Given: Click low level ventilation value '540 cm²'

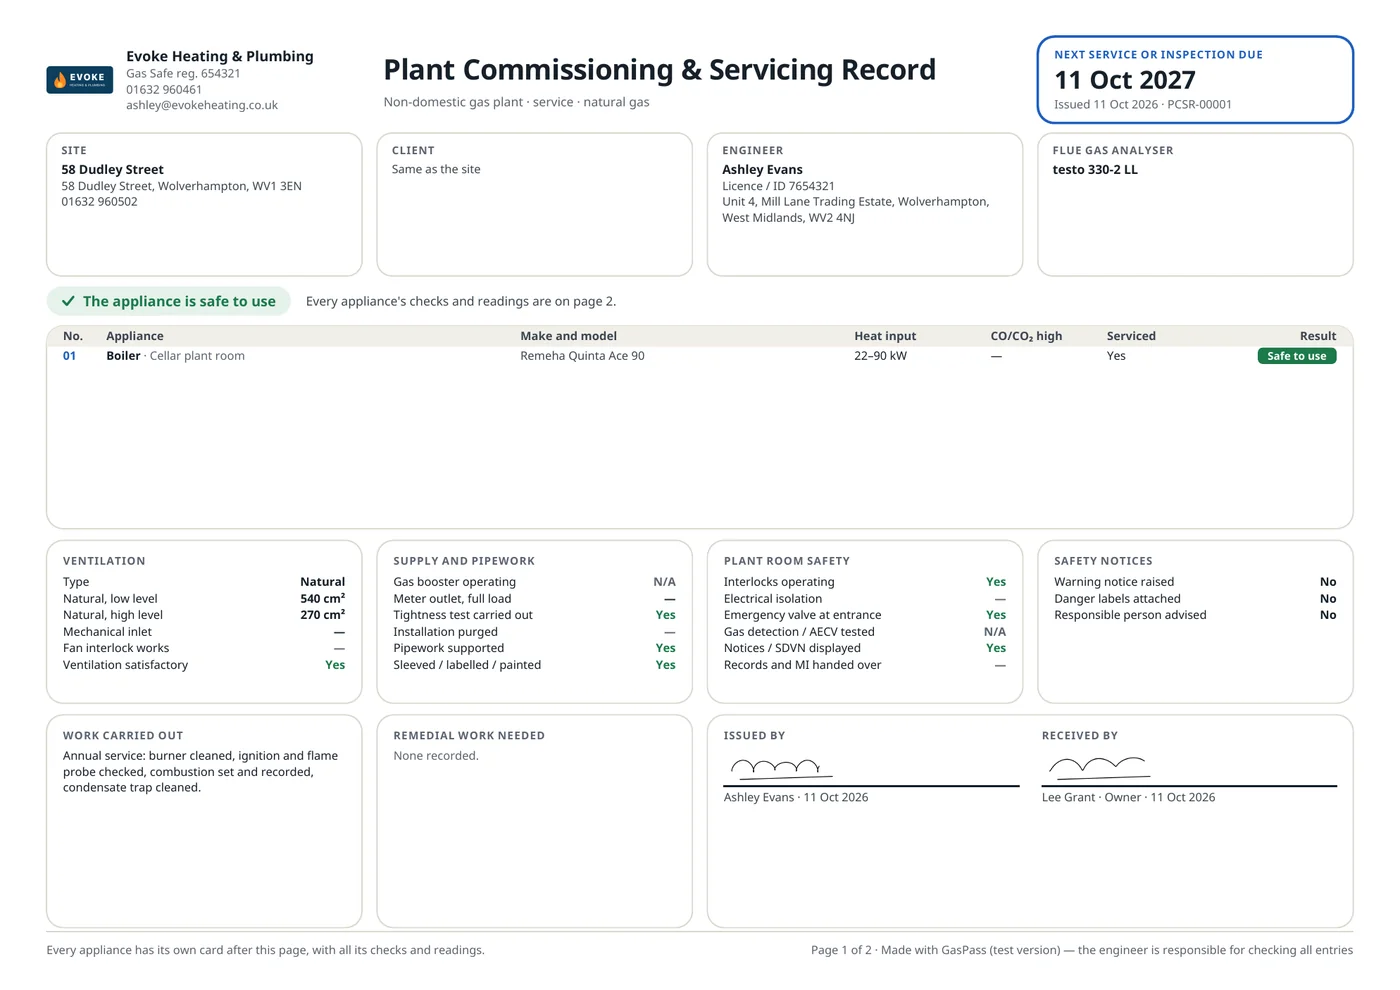Looking at the screenshot, I should coord(322,598).
